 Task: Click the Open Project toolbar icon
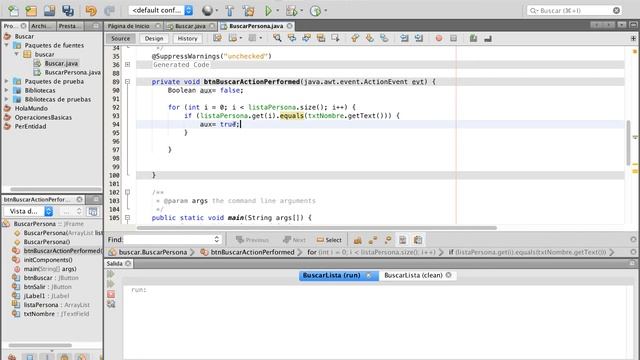[49, 11]
